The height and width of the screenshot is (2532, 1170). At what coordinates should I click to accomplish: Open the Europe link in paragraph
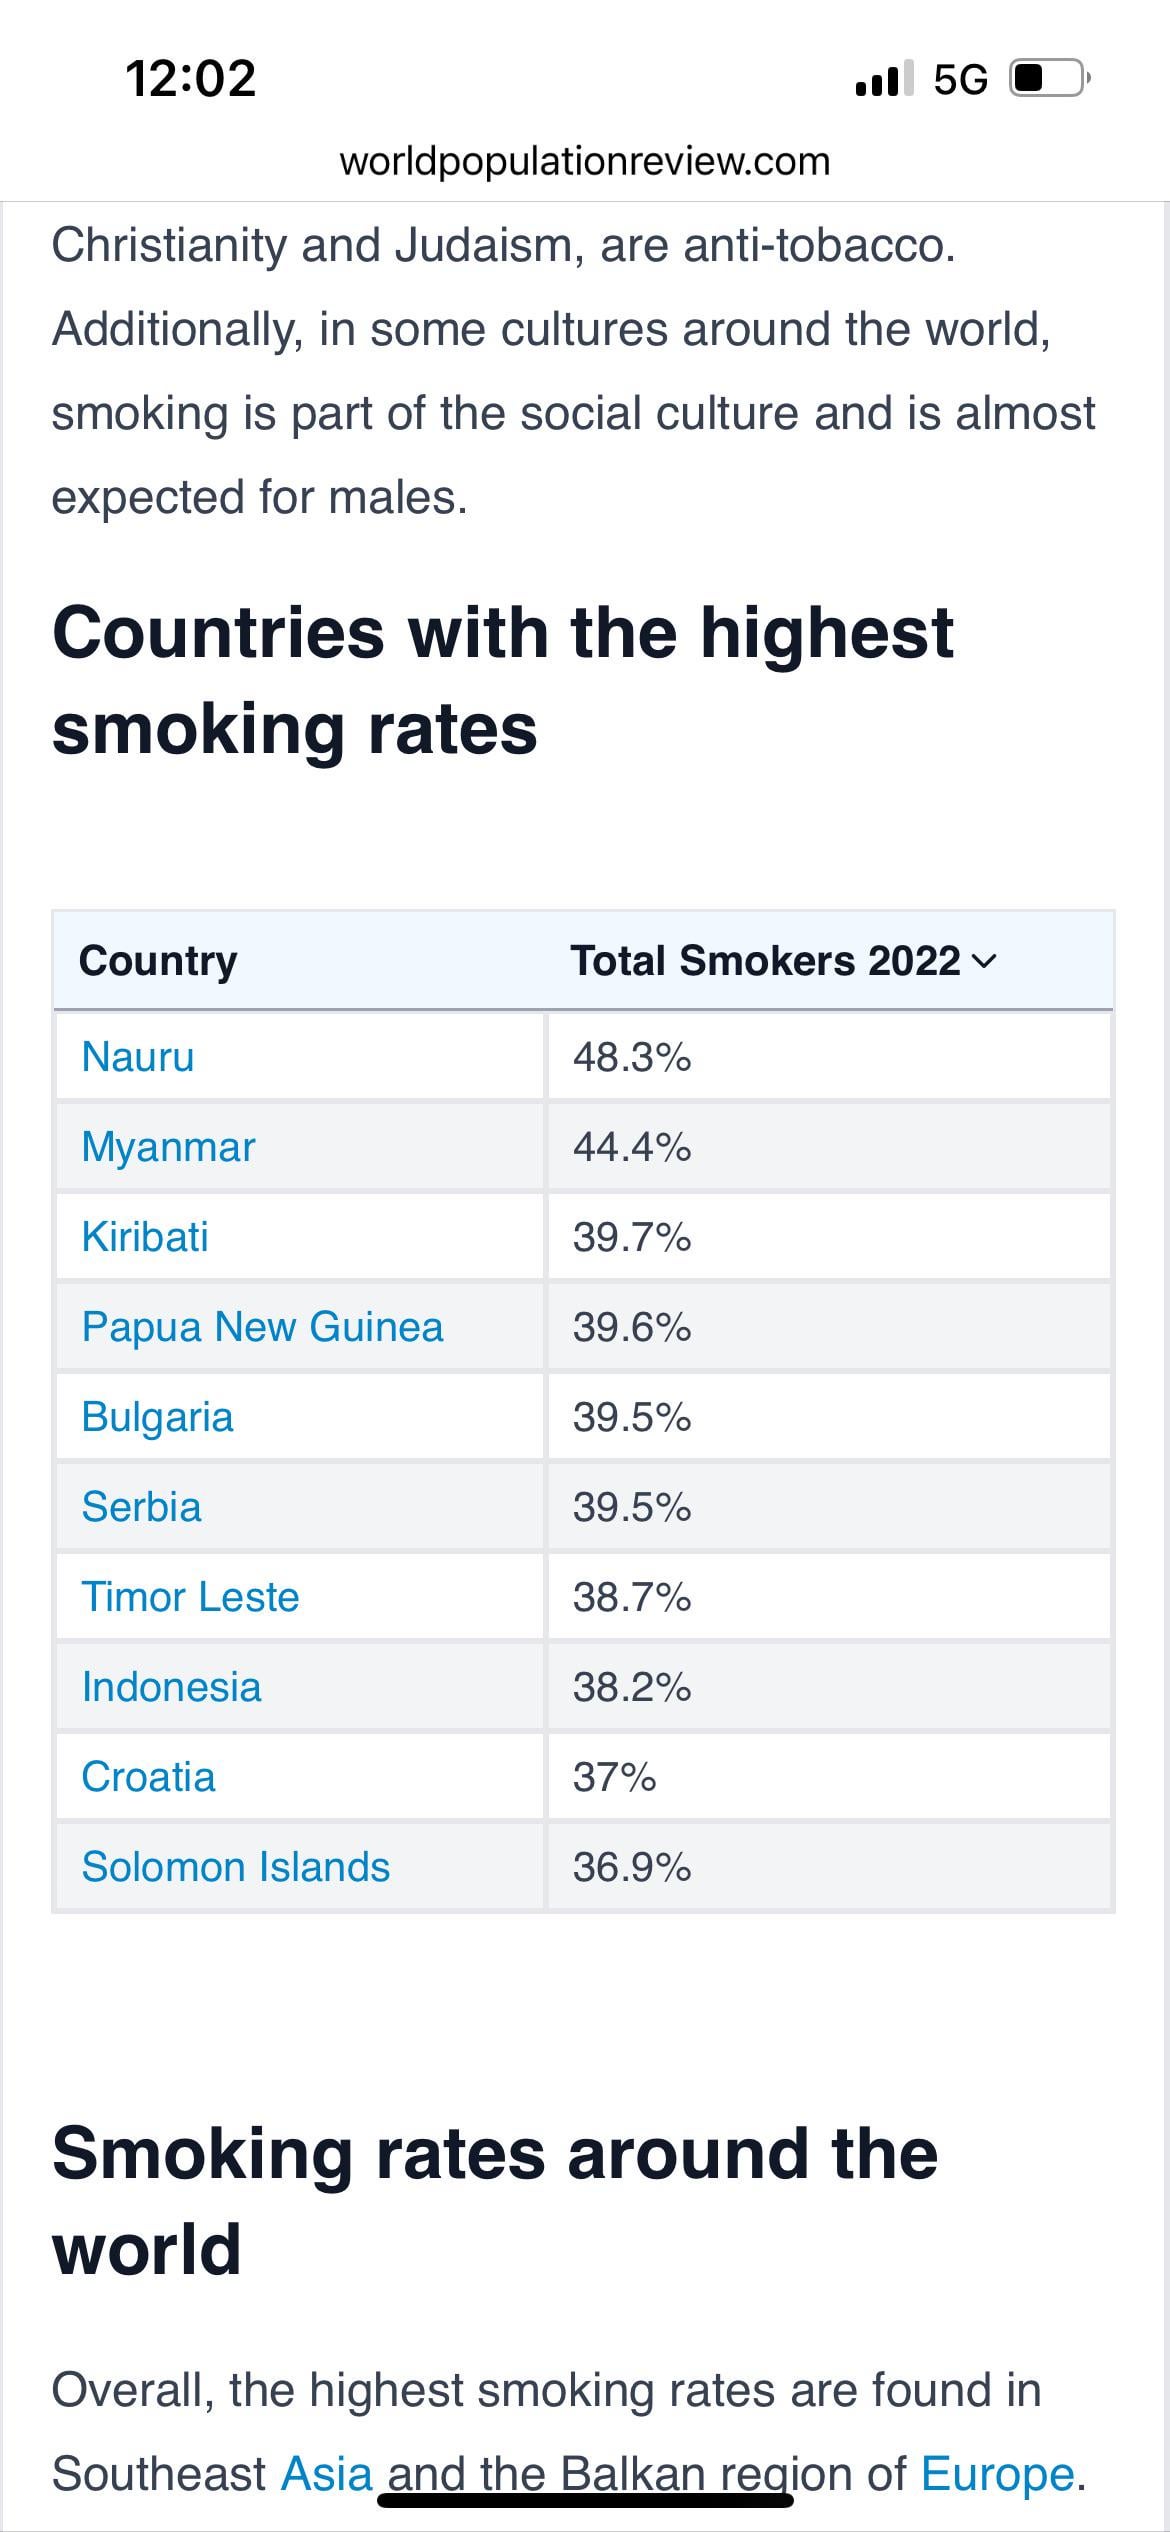pos(998,2475)
